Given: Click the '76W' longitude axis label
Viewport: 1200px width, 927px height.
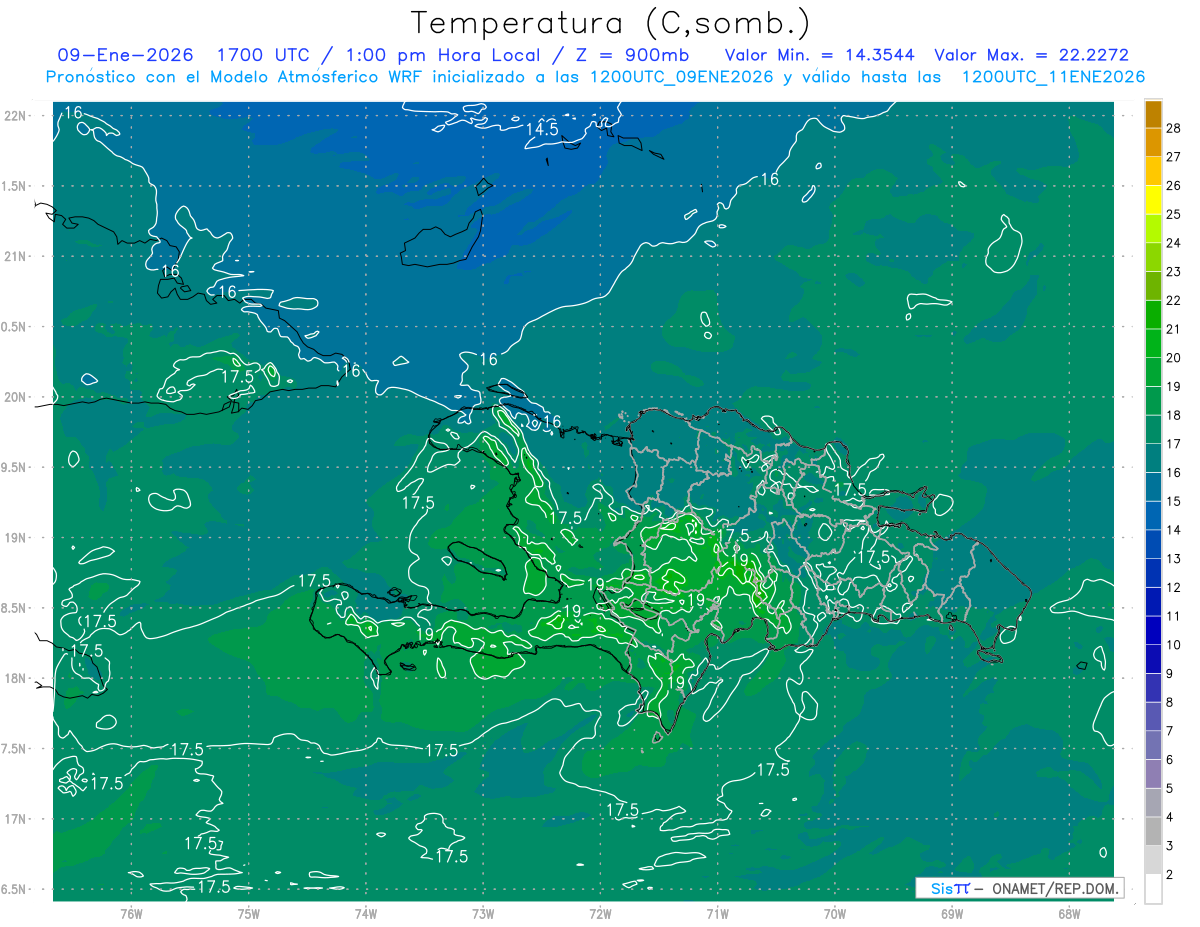Looking at the screenshot, I should pos(131,914).
